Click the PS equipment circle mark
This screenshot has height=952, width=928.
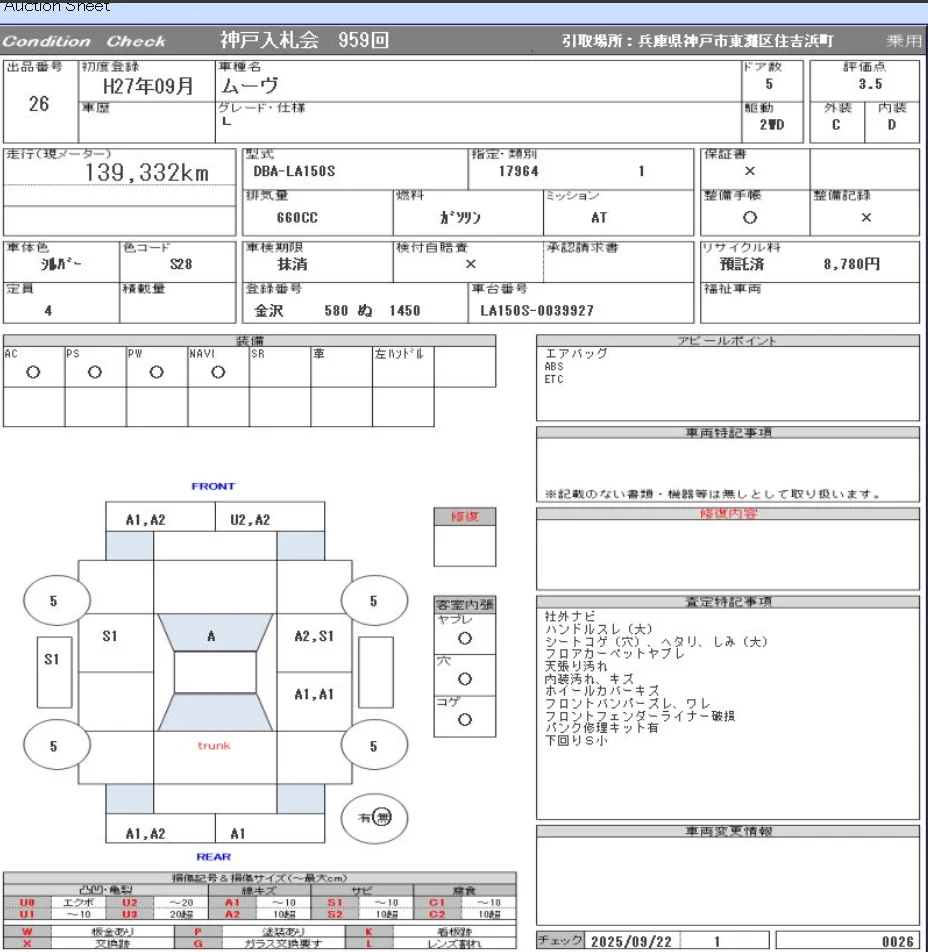coord(95,372)
